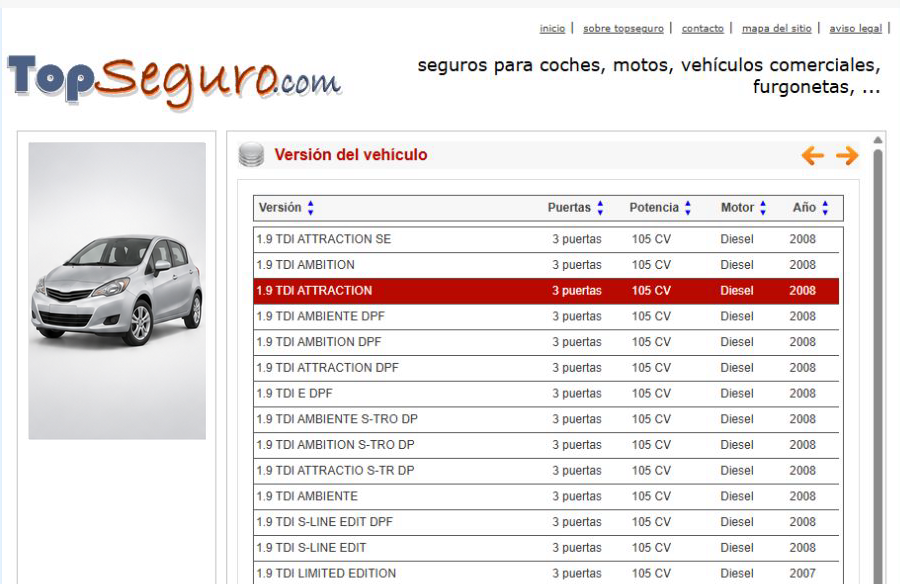Click Diesel in the S-LINE EDIT DPF row
The image size is (900, 584).
pos(737,522)
